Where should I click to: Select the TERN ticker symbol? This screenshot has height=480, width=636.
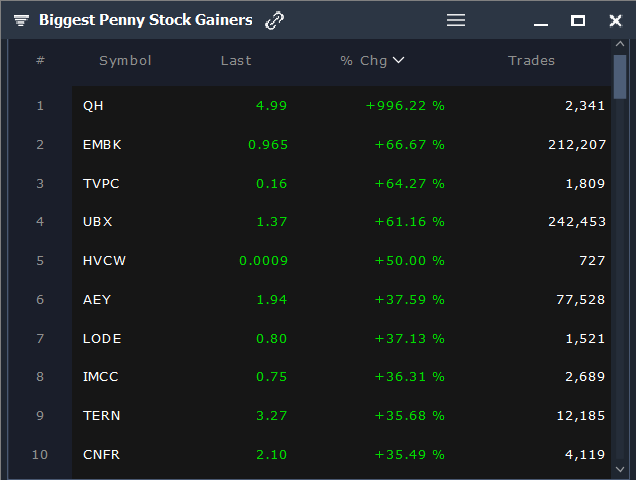click(x=102, y=416)
